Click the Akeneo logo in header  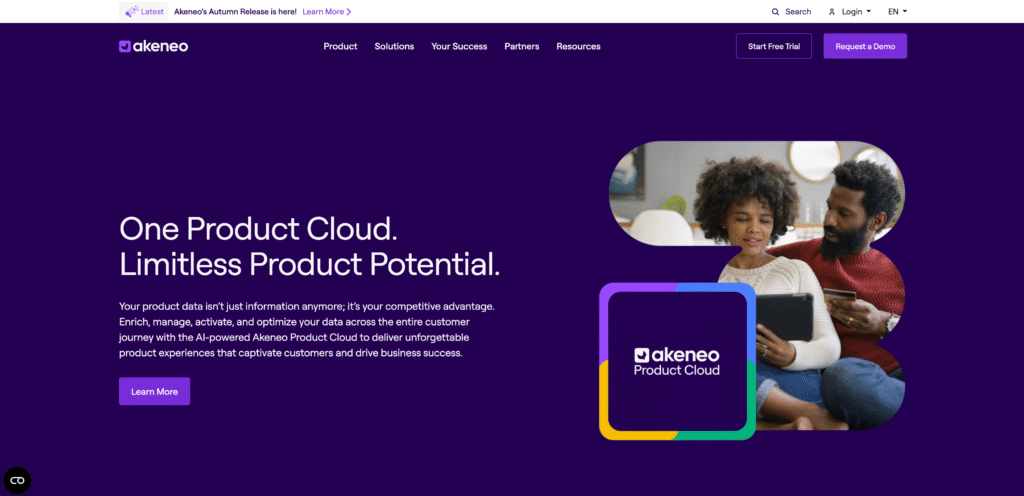click(x=153, y=46)
